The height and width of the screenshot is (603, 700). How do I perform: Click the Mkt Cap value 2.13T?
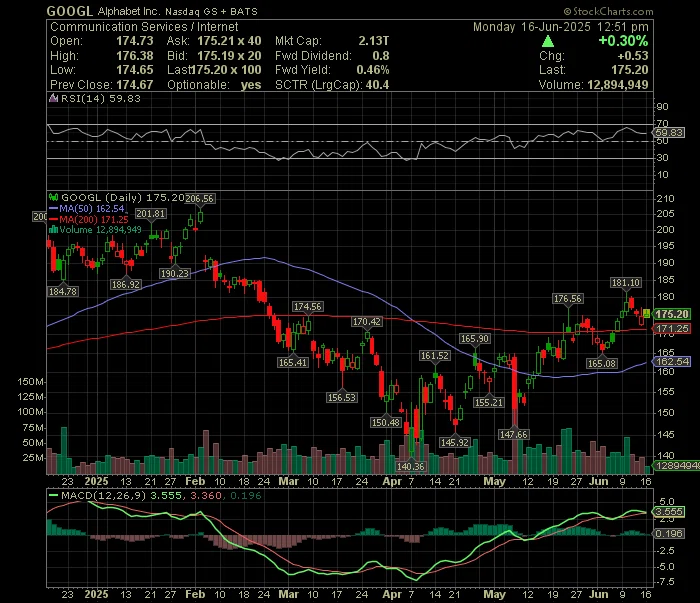tap(374, 41)
